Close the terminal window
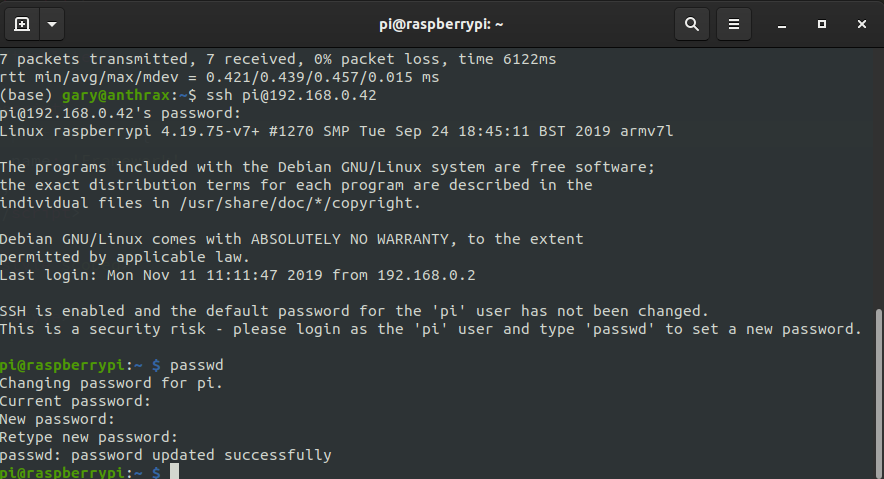 pyautogui.click(x=861, y=24)
